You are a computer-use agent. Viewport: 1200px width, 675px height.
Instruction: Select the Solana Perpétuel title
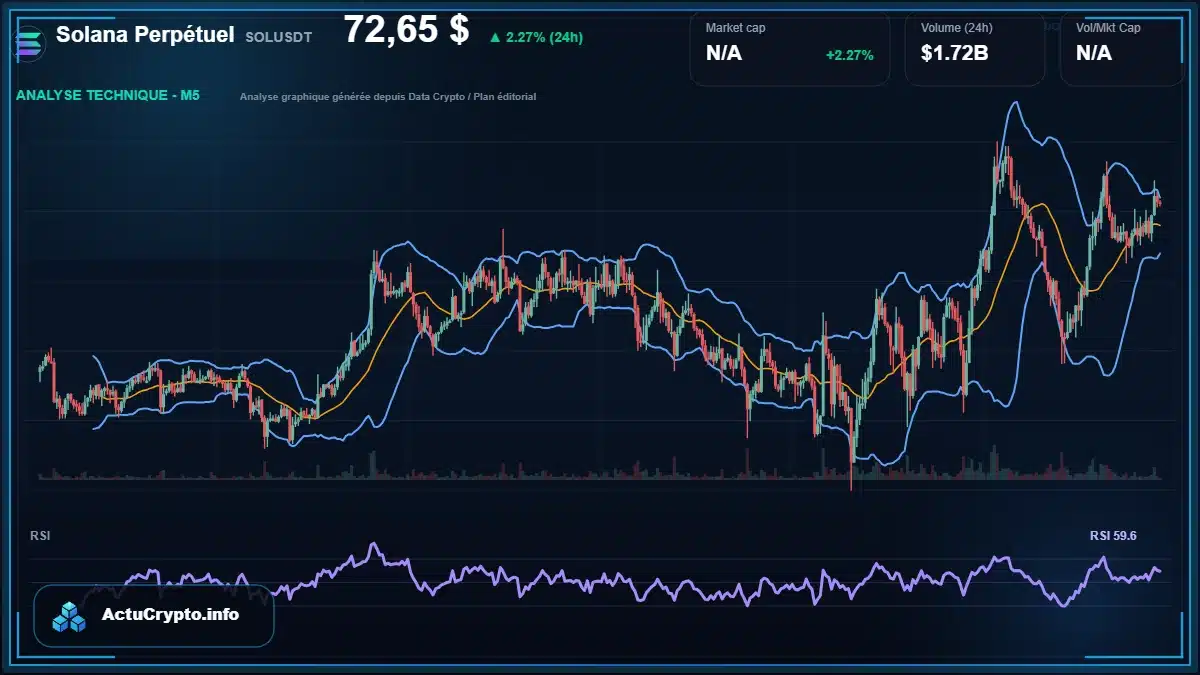click(x=145, y=35)
